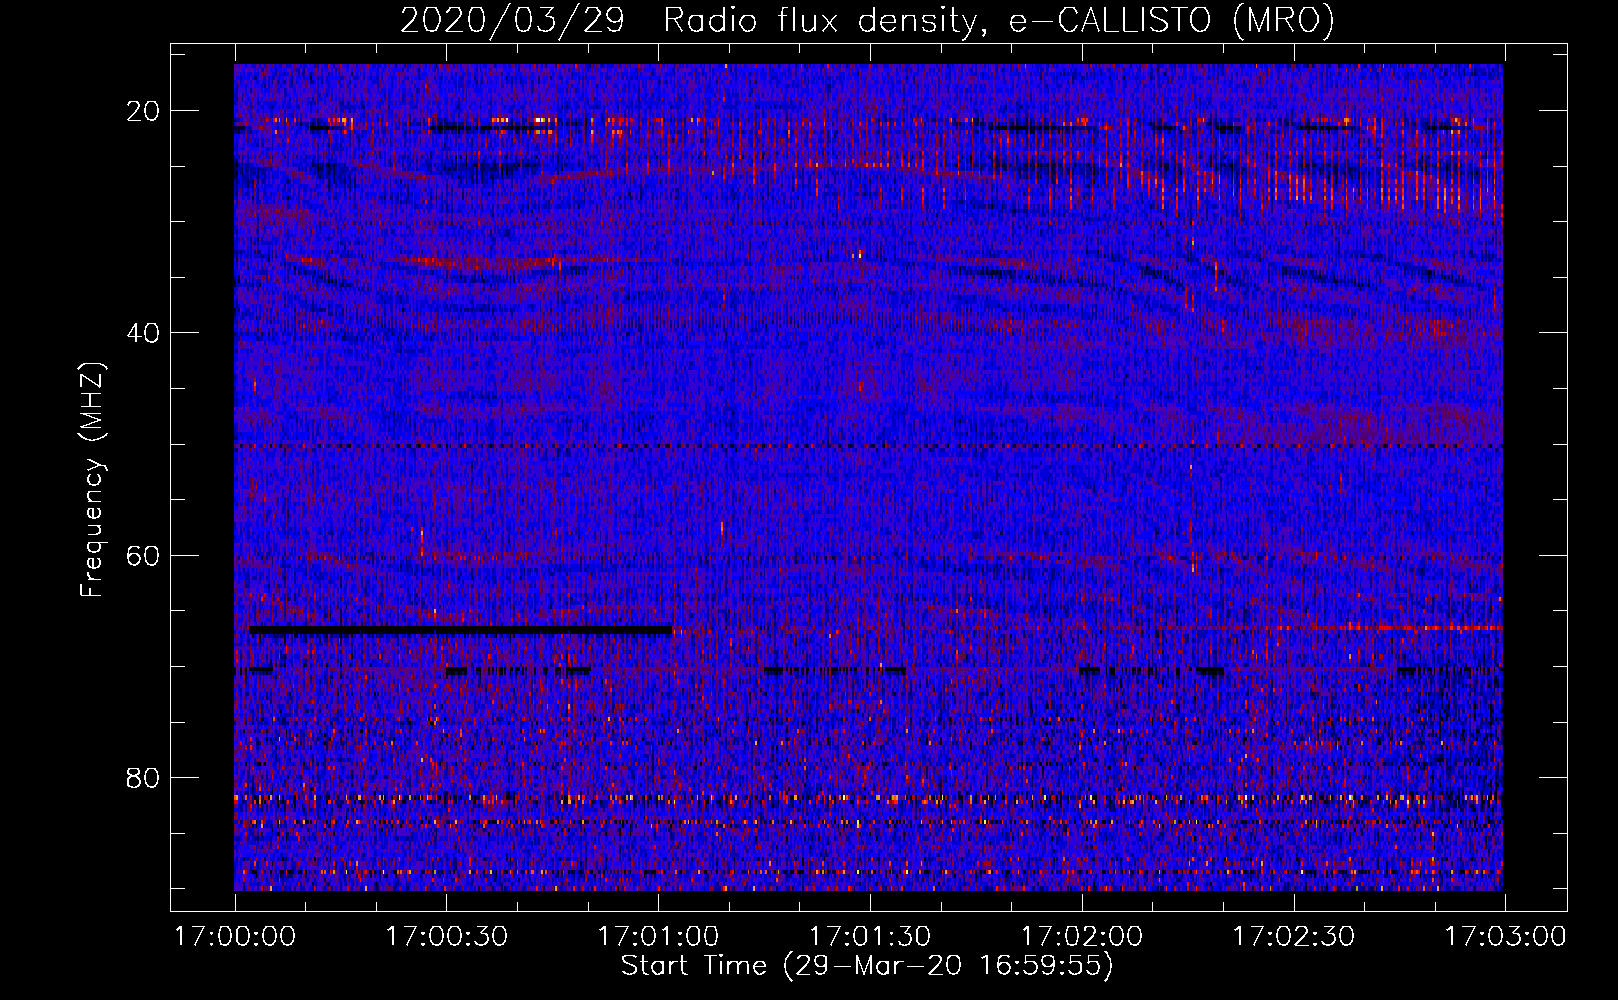Screen dimensions: 1618x1000
Task: Click the 80 MHz frequency tick label
Action: pyautogui.click(x=144, y=777)
